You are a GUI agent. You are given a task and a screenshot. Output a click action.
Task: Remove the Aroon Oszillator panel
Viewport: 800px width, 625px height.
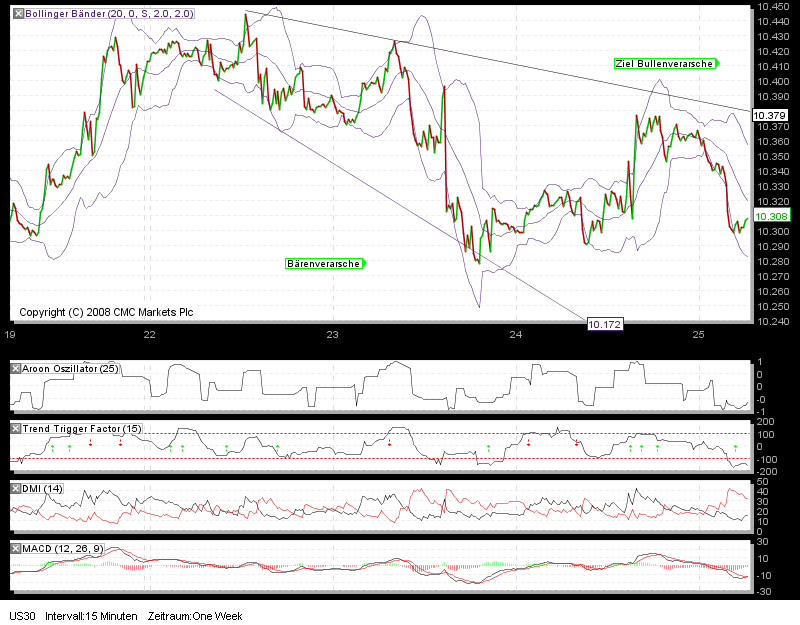coord(16,368)
